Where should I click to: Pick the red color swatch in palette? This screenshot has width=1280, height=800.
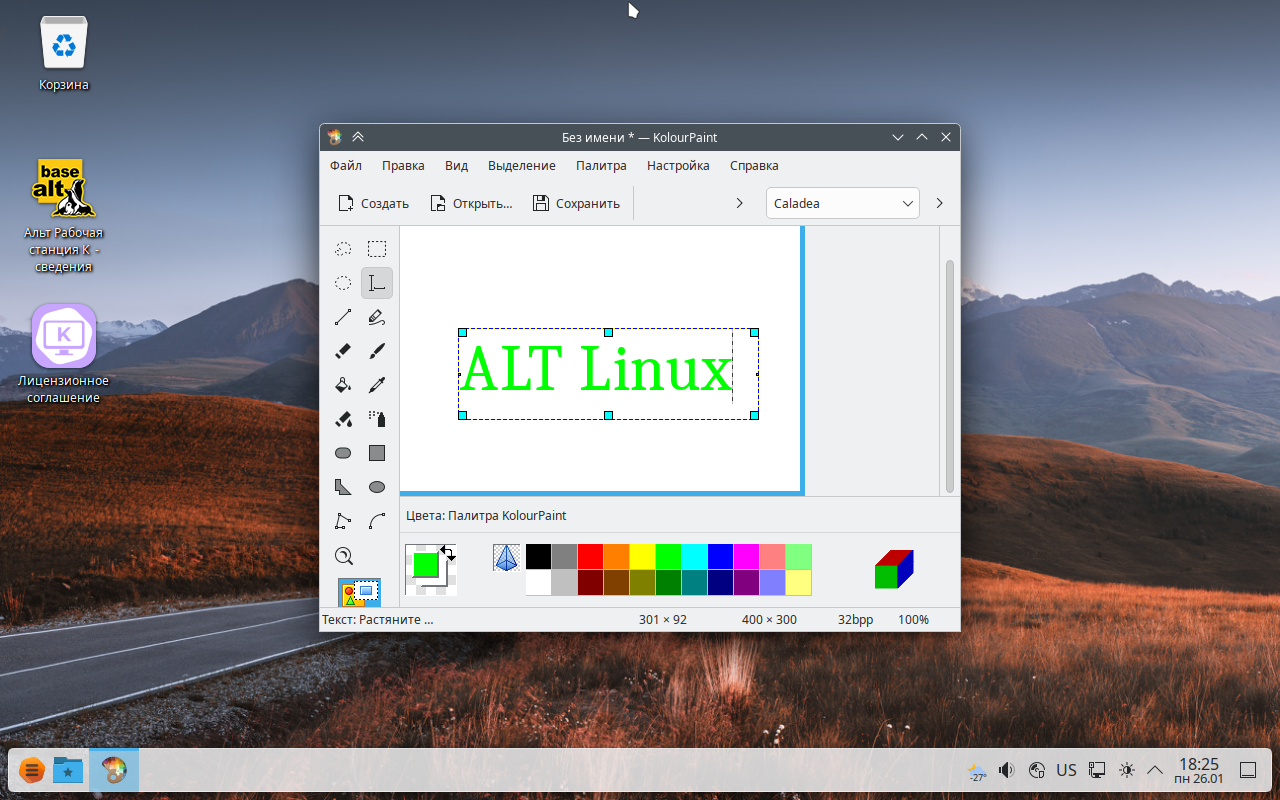click(x=590, y=556)
